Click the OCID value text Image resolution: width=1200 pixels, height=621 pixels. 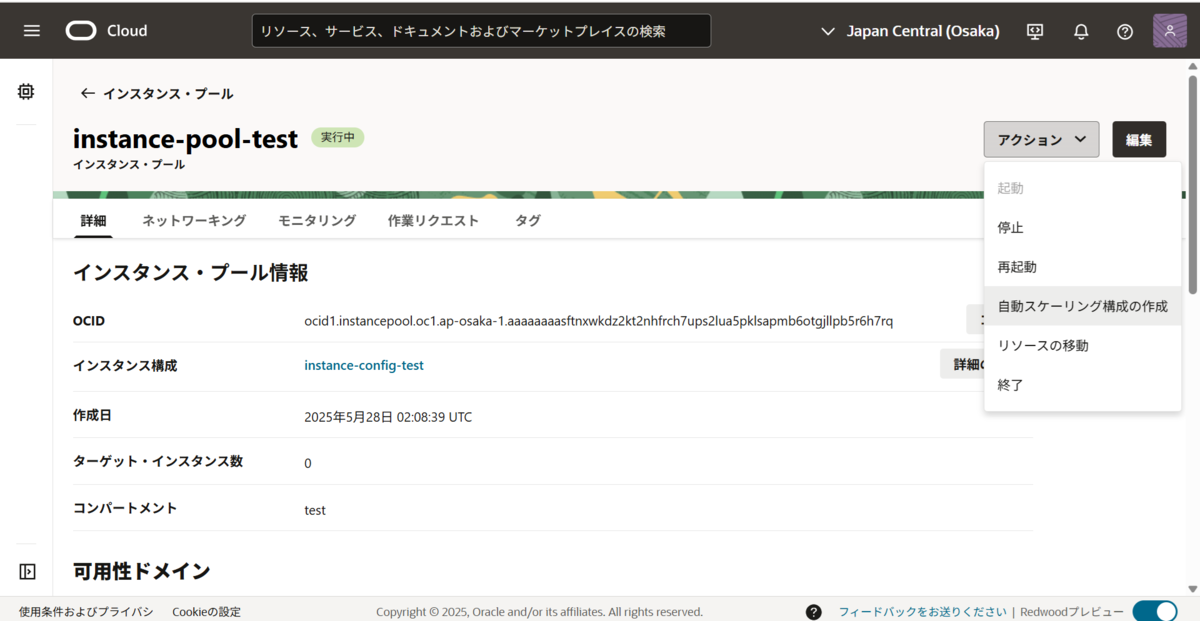[x=599, y=321]
